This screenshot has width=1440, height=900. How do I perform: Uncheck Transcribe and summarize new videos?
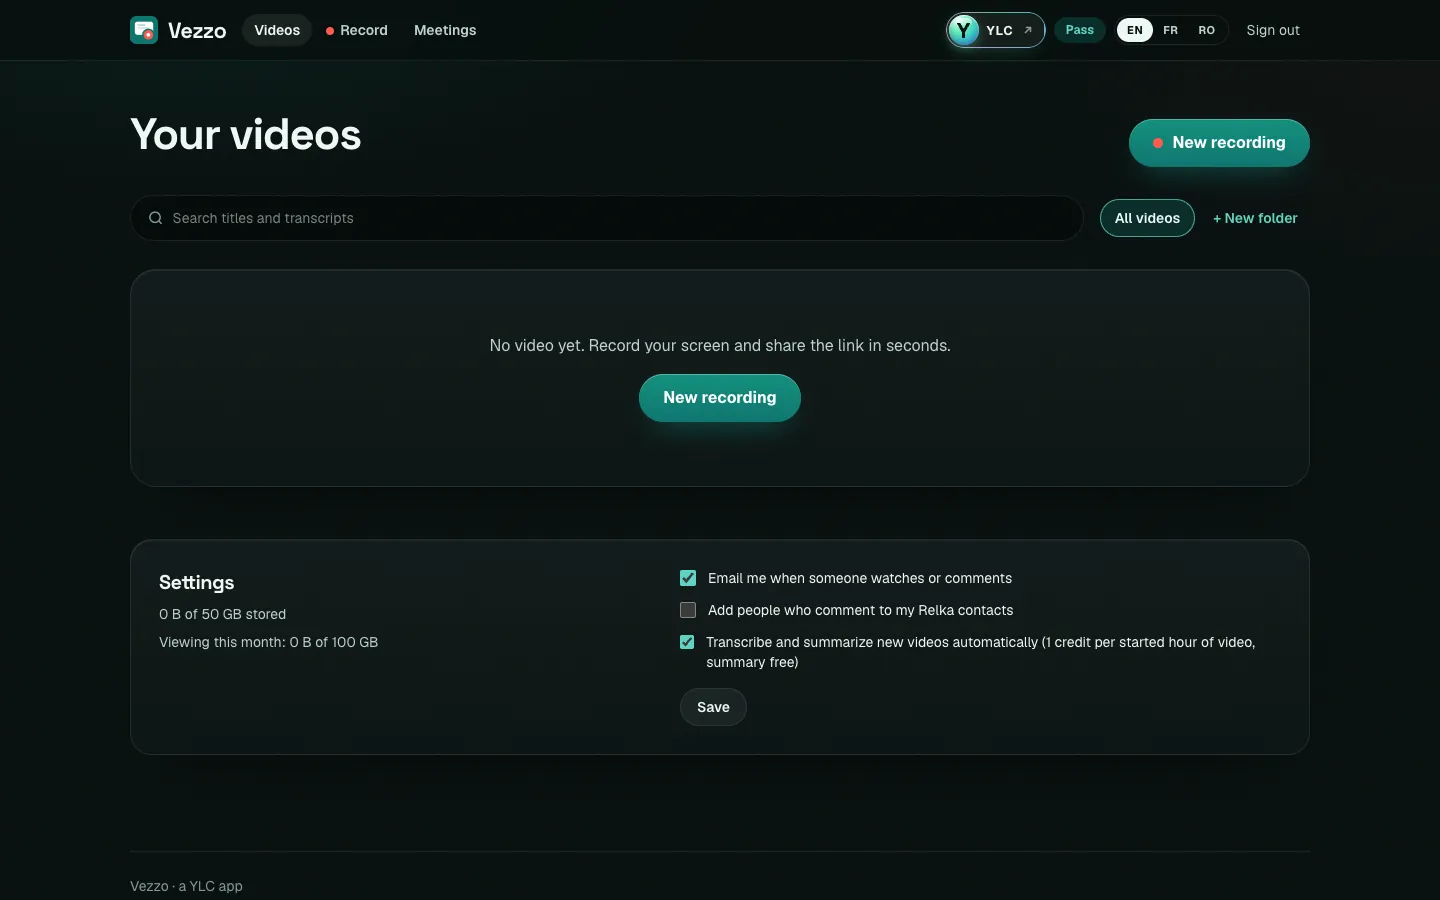tap(687, 642)
